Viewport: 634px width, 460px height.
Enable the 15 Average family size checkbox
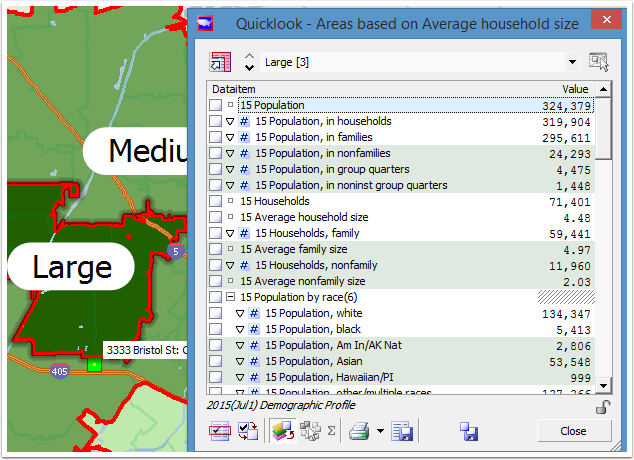tap(215, 249)
